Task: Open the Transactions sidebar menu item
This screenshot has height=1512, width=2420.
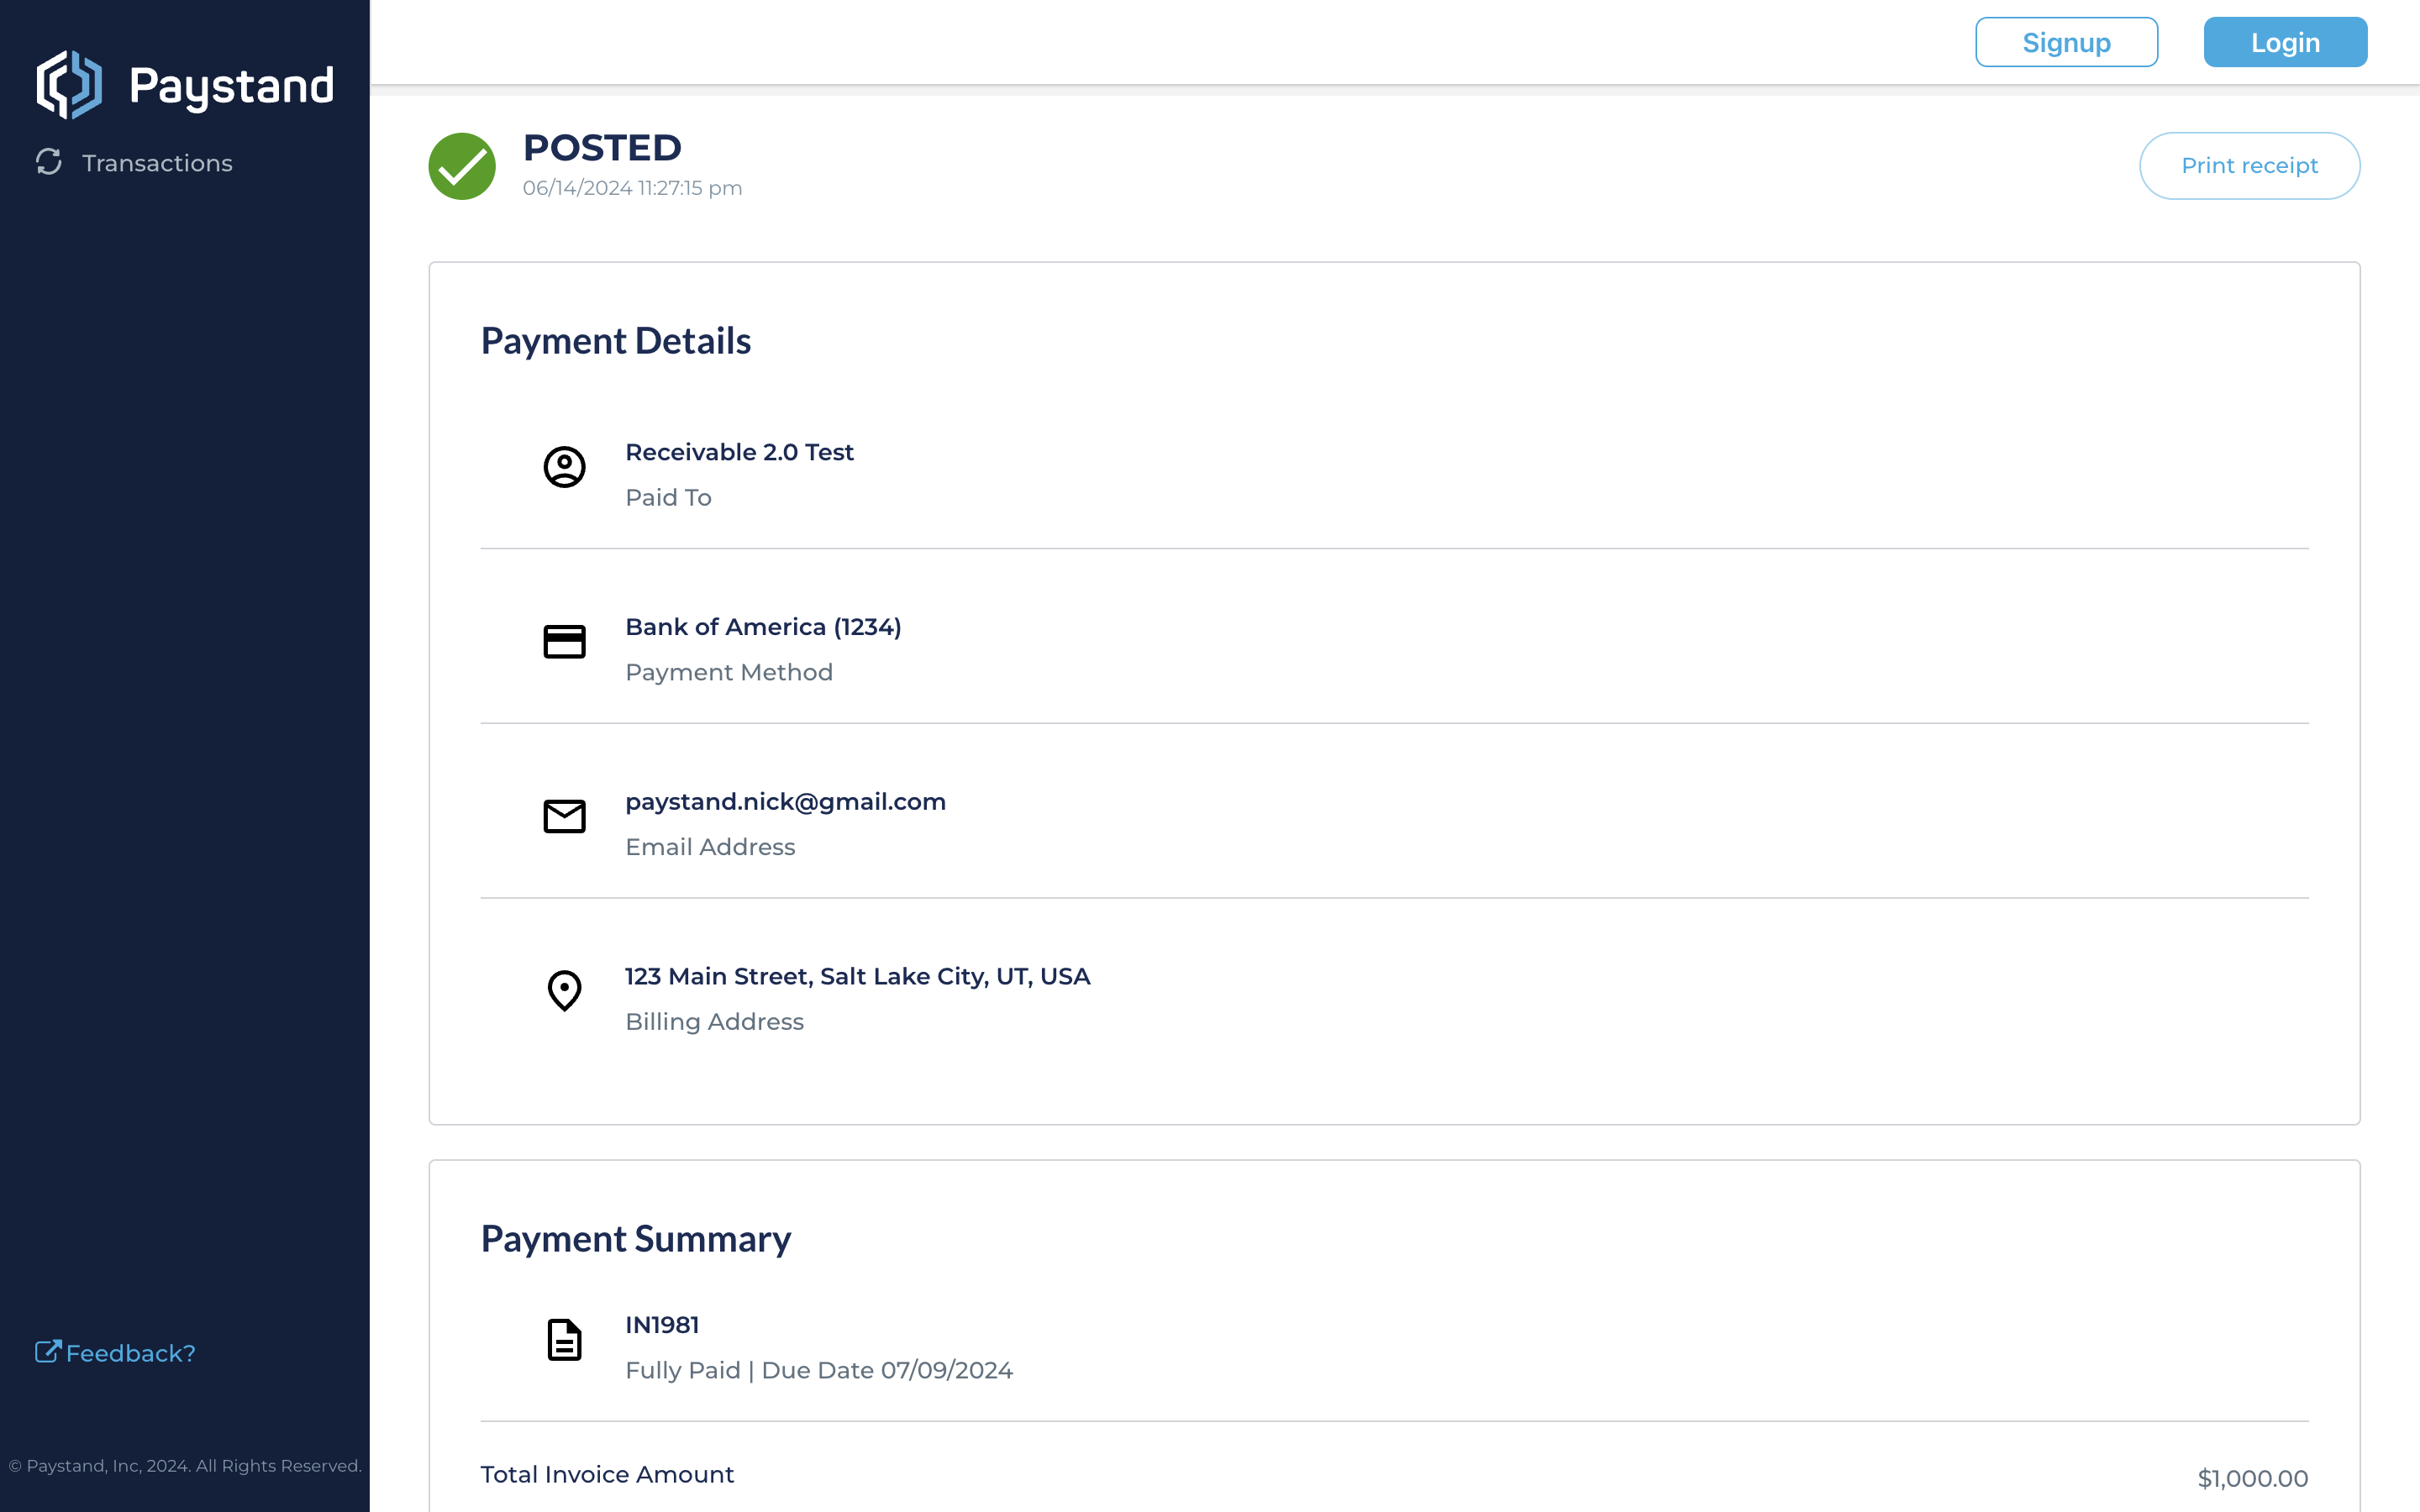Action: tap(134, 163)
